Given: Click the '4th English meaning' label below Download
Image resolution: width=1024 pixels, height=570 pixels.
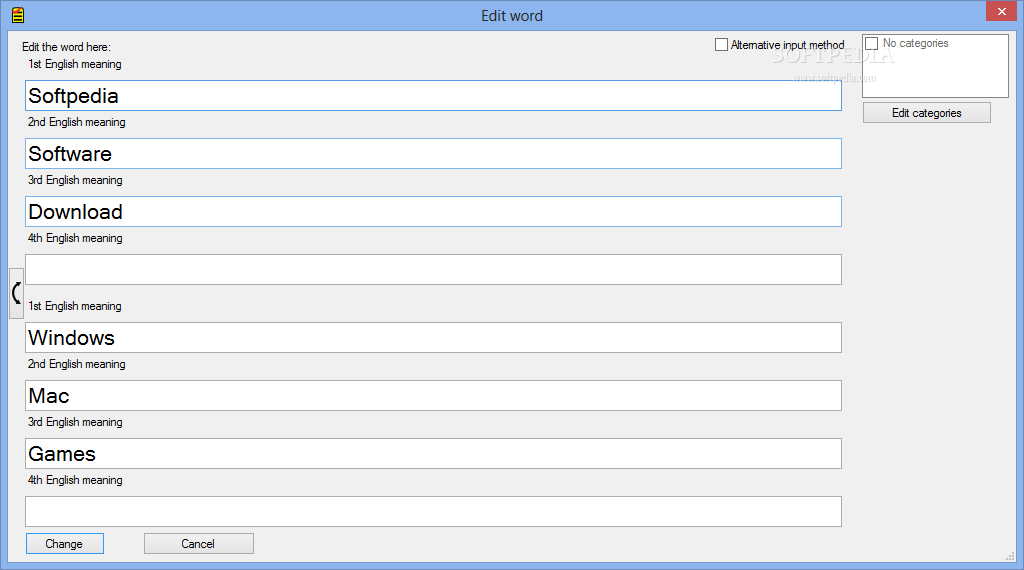Looking at the screenshot, I should tap(75, 238).
